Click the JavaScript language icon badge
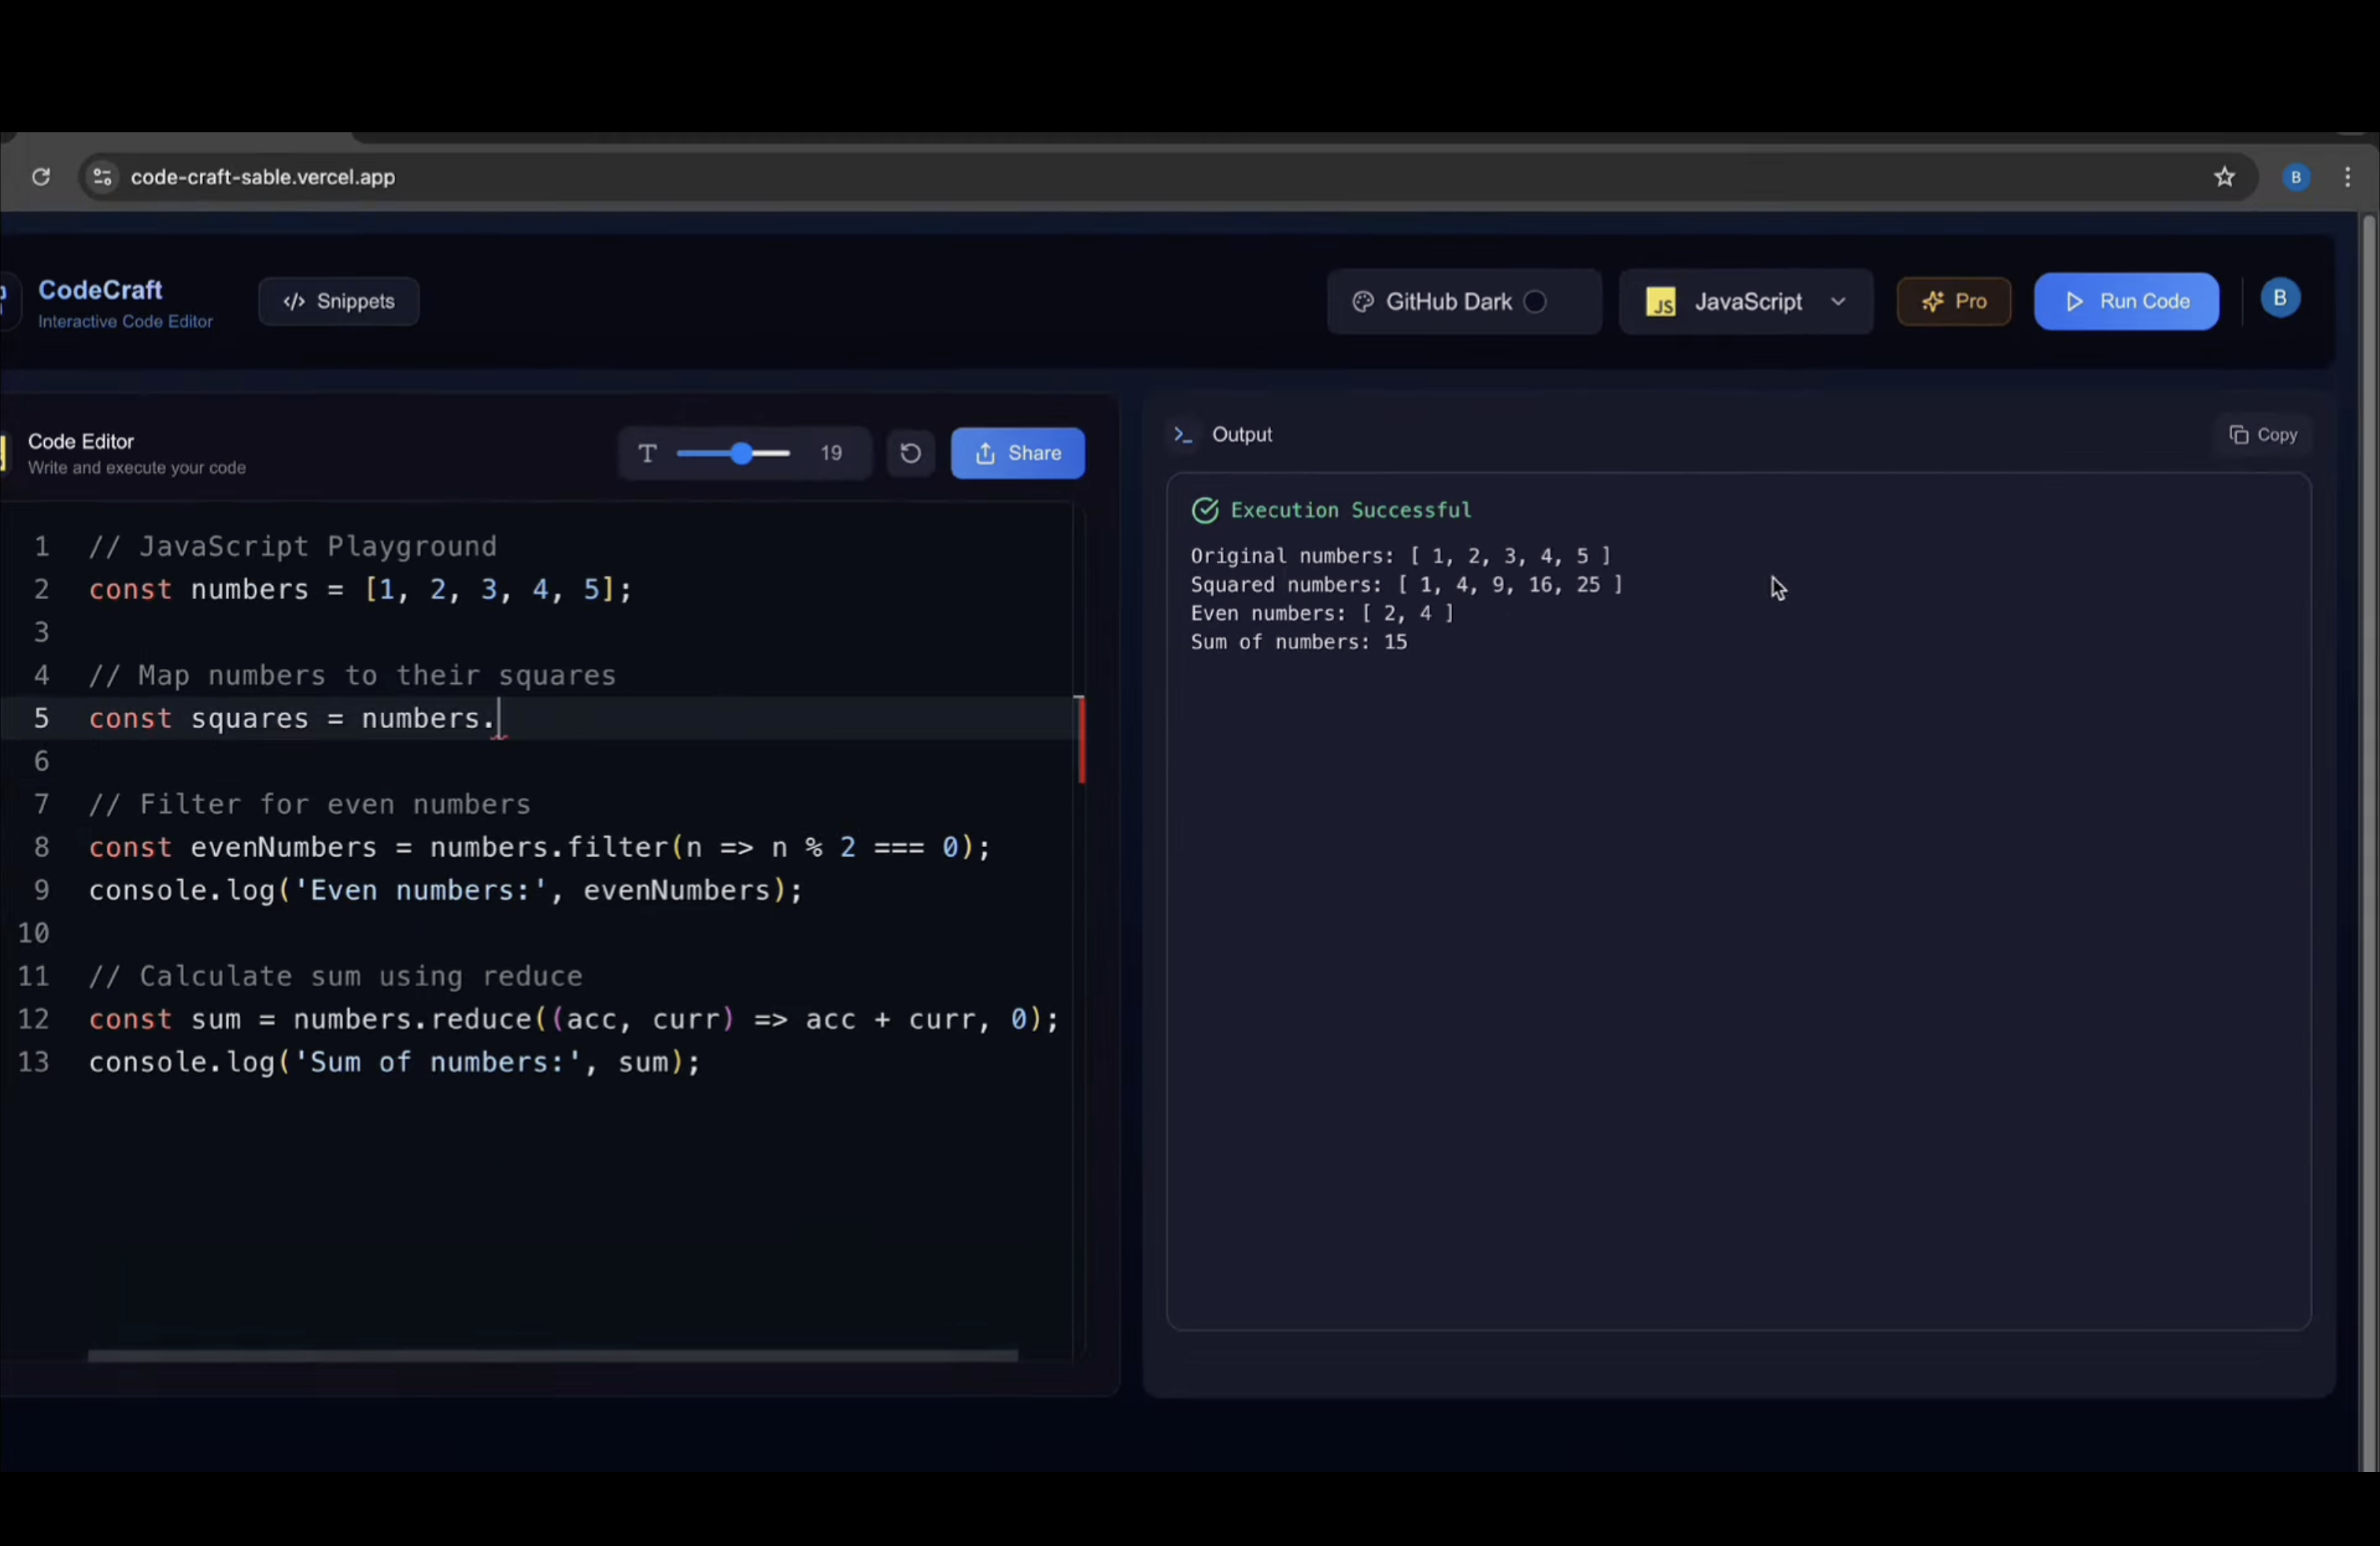This screenshot has width=2380, height=1546. tap(1662, 301)
